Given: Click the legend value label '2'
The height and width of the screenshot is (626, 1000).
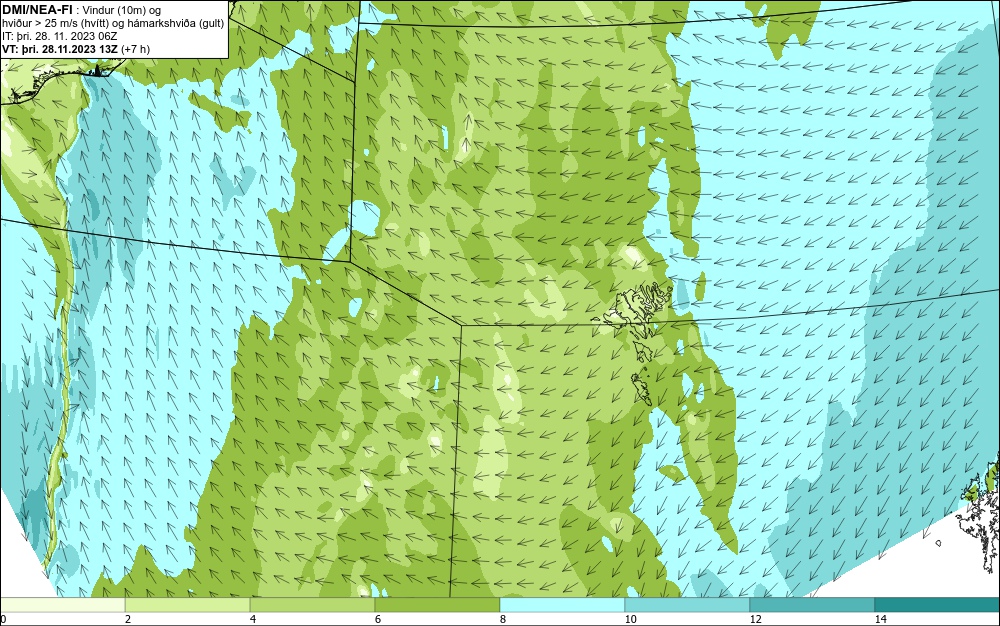Looking at the screenshot, I should (x=128, y=619).
